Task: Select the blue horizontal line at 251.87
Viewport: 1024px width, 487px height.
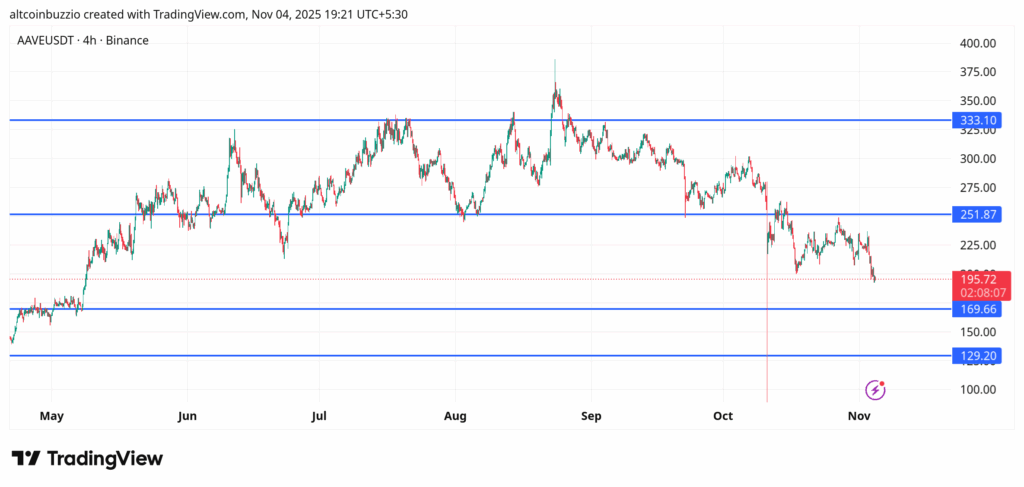Action: [x=400, y=214]
